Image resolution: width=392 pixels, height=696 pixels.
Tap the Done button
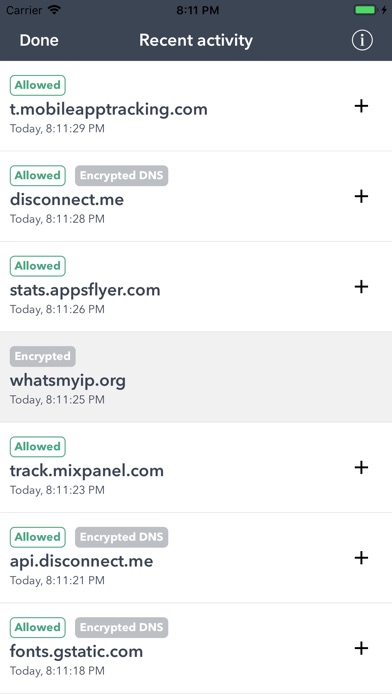pos(39,40)
